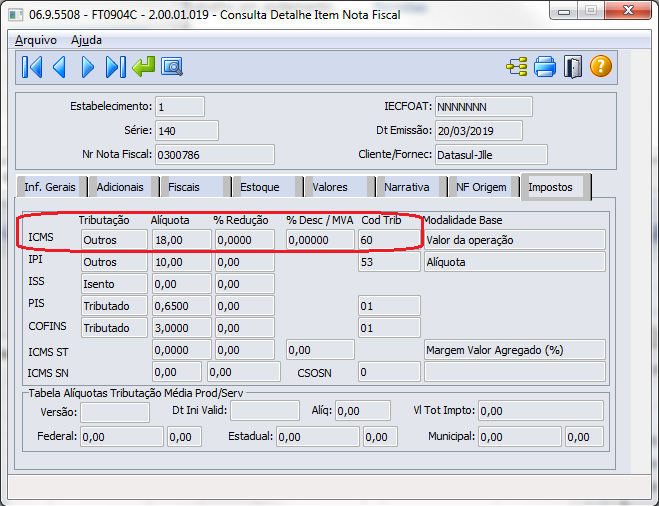The image size is (659, 506).
Task: Switch to the Estoque tab
Action: 268,187
